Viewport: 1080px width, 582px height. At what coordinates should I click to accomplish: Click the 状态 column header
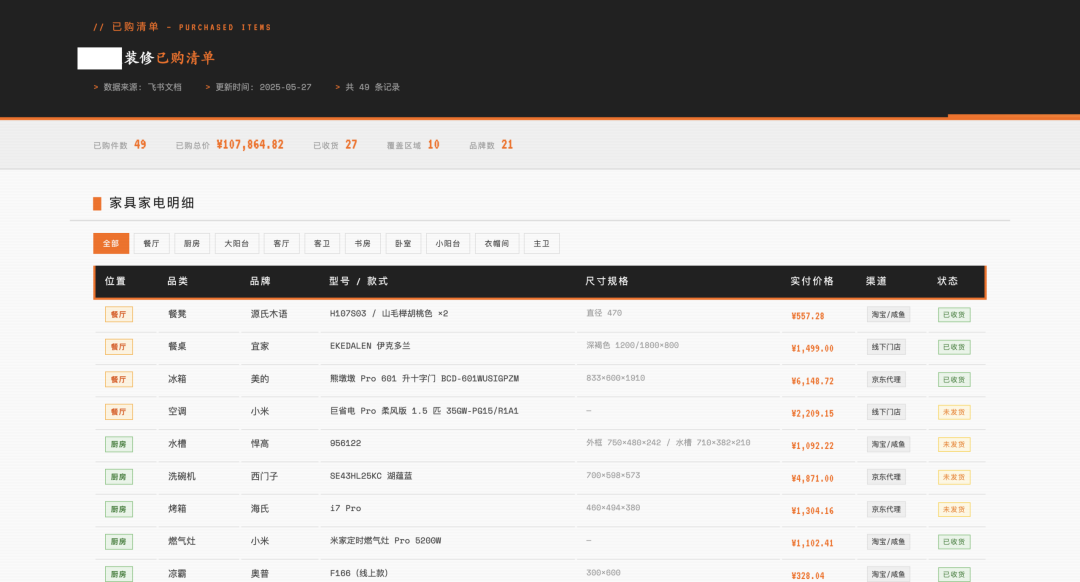(948, 282)
